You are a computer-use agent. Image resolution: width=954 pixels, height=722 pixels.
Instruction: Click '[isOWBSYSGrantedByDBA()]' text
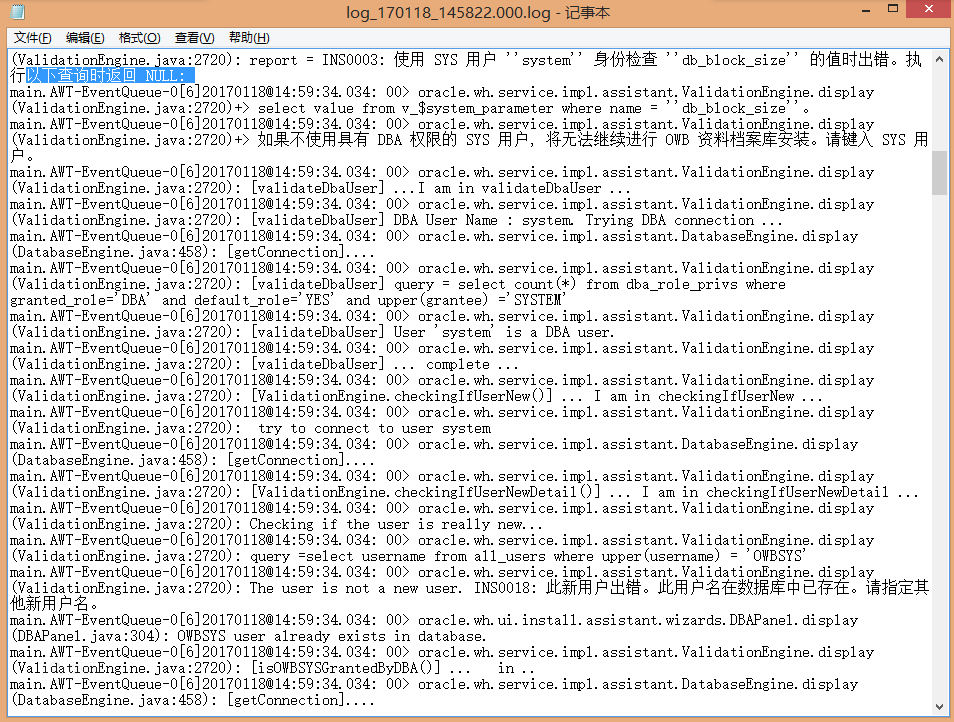(x=346, y=668)
